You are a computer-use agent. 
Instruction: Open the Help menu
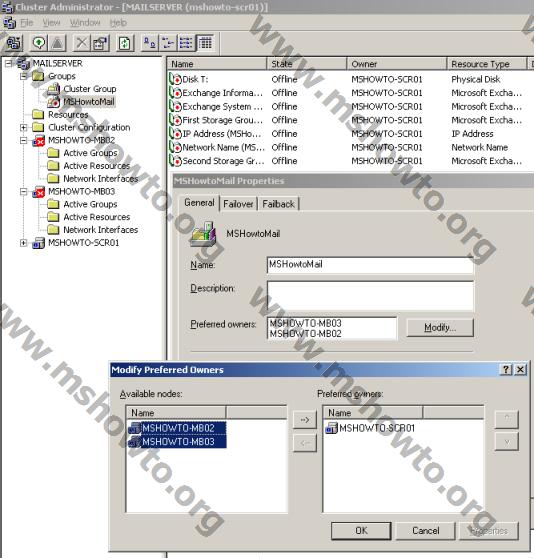point(118,23)
